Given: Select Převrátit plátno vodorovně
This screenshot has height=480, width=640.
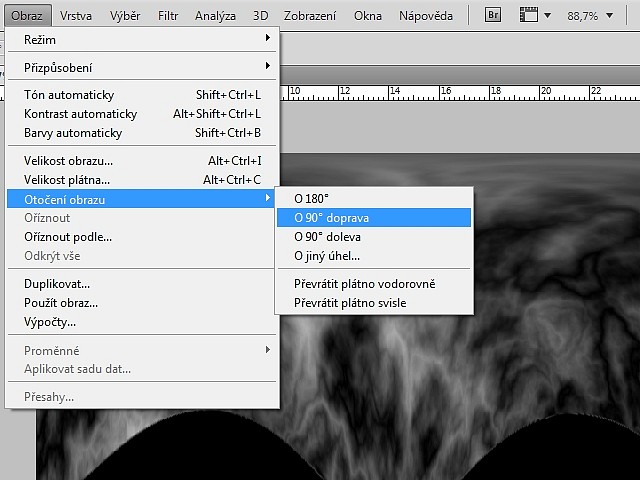Looking at the screenshot, I should (374, 284).
